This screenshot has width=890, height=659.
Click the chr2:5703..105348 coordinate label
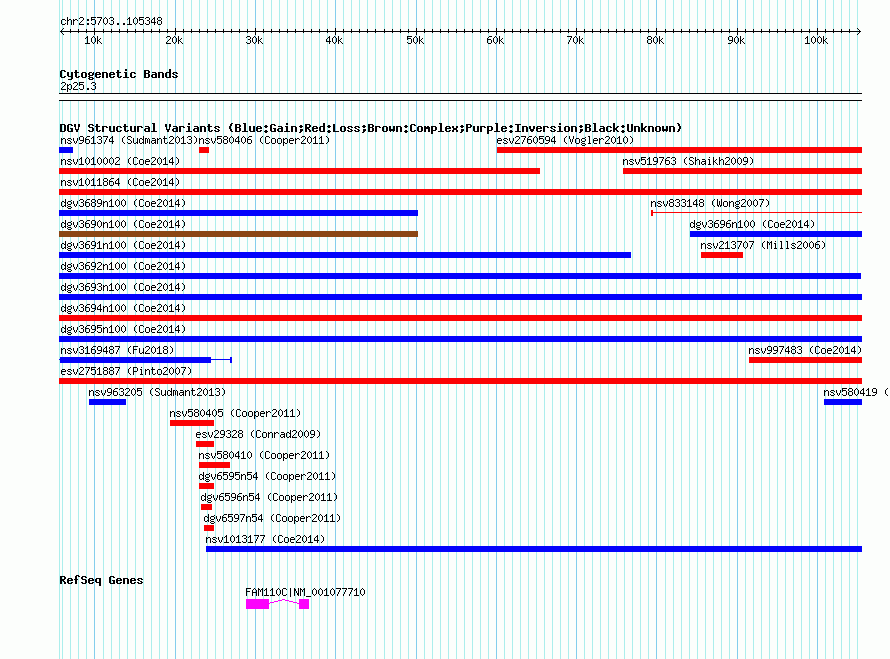click(x=111, y=21)
